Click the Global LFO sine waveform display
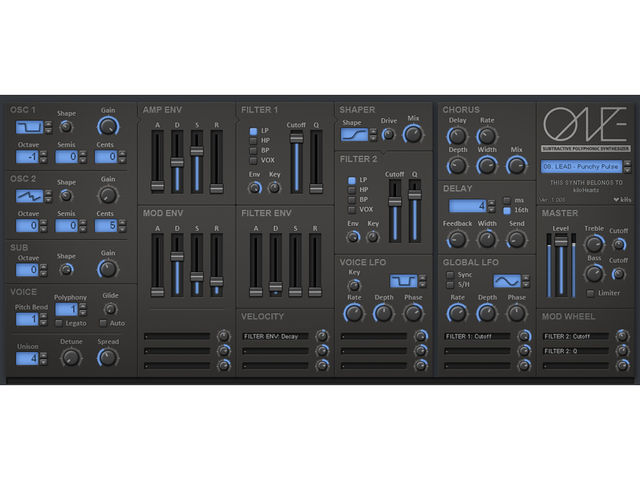 click(x=507, y=281)
